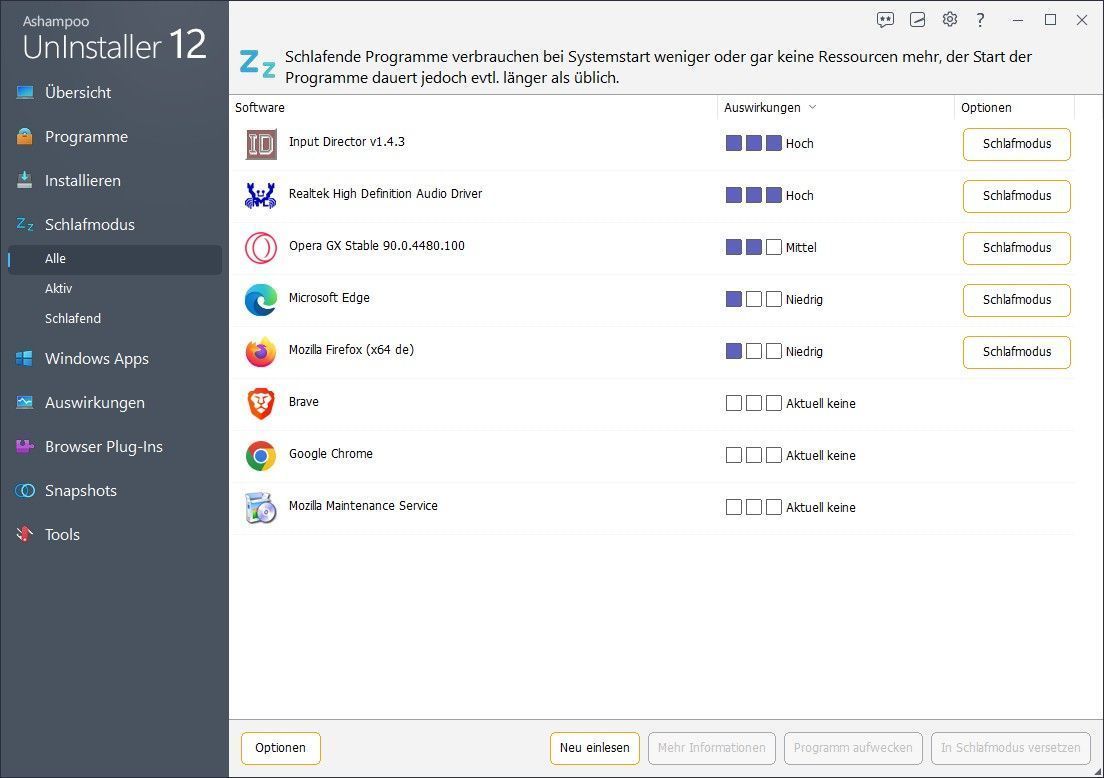Put Microsoft Edge into Schlafmodus

click(1016, 300)
